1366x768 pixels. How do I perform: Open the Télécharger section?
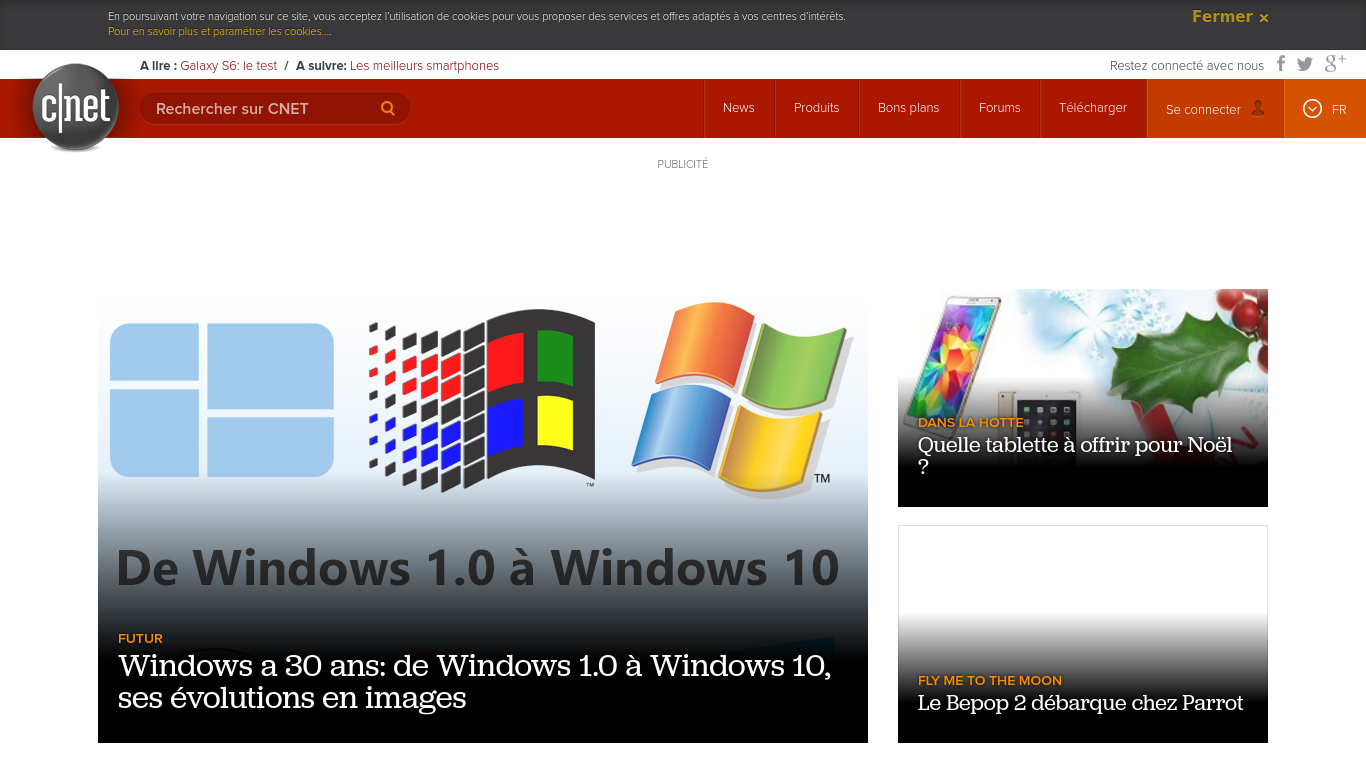coord(1092,108)
